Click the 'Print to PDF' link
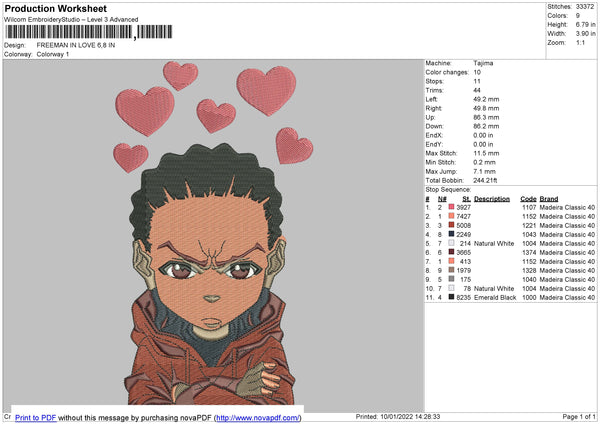 click(36, 417)
